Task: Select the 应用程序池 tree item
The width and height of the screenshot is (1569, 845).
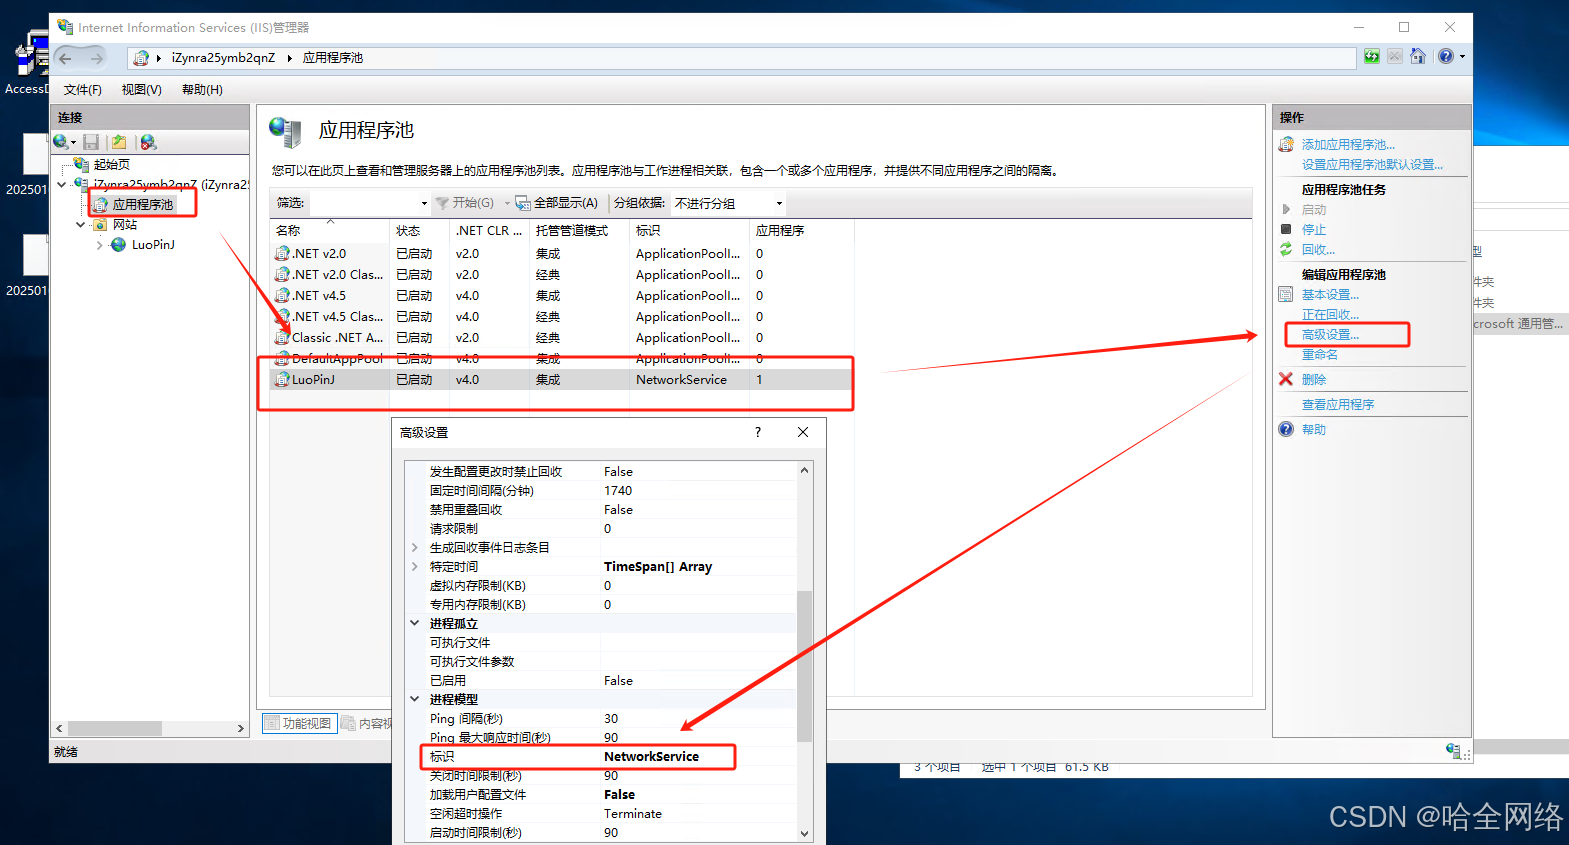Action: point(142,204)
